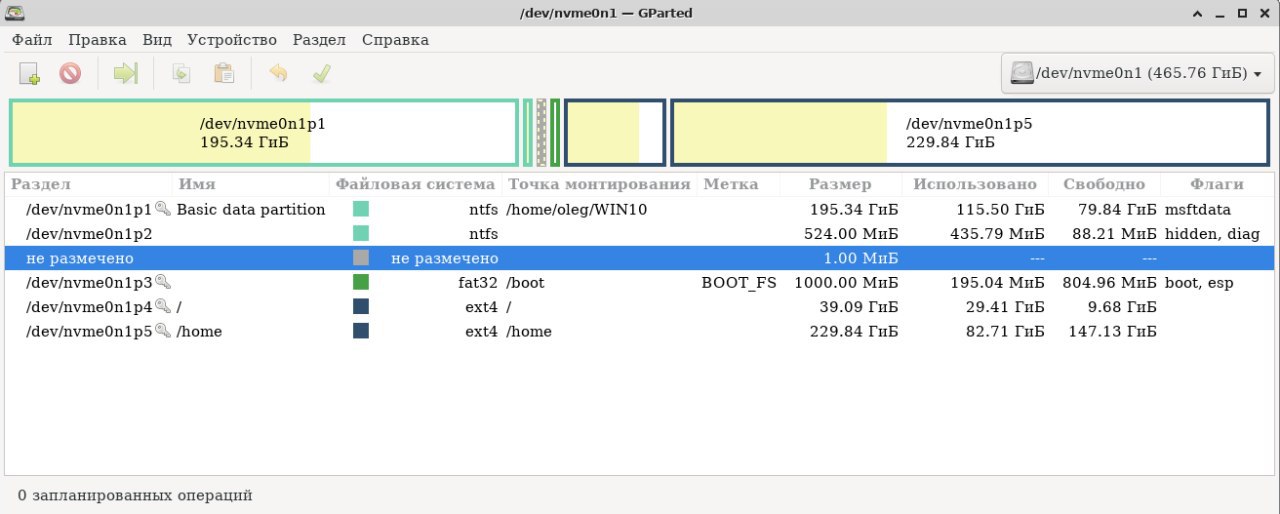1280x514 pixels.
Task: Open the device selector /dev/nvme0n1 dropdown
Action: coord(1136,73)
